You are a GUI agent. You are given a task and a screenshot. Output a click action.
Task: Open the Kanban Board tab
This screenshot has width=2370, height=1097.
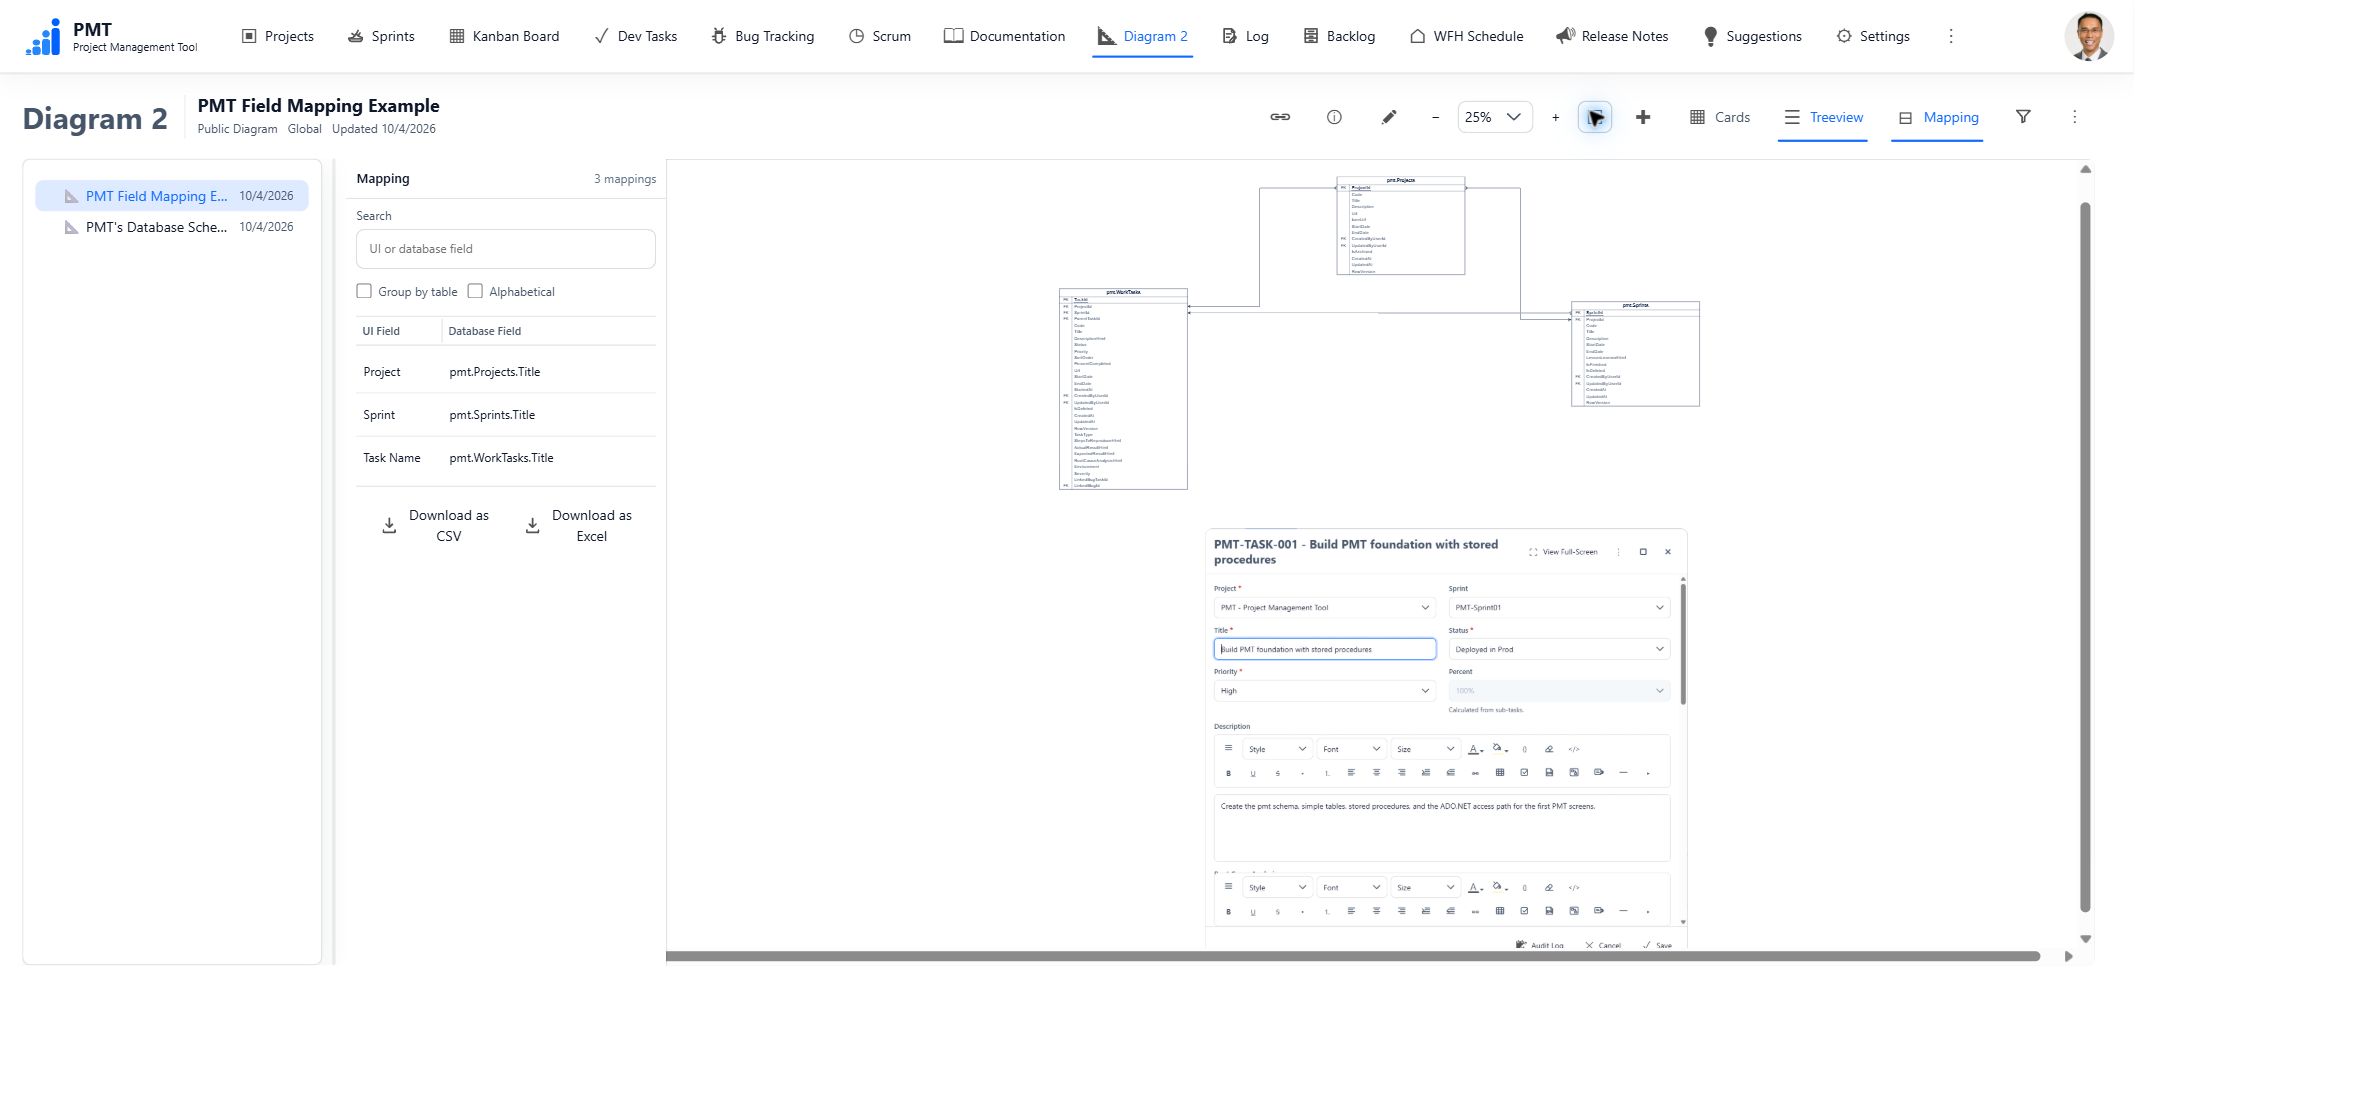point(504,36)
